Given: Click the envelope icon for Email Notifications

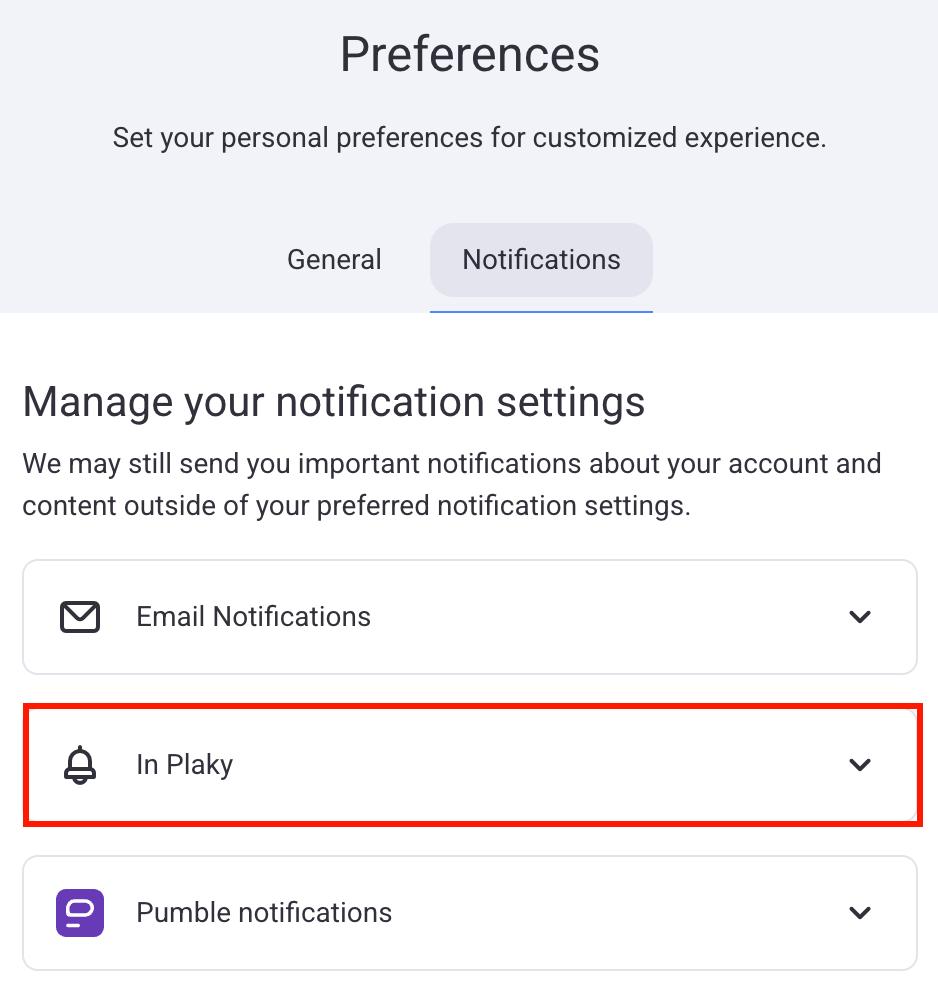Looking at the screenshot, I should point(80,617).
